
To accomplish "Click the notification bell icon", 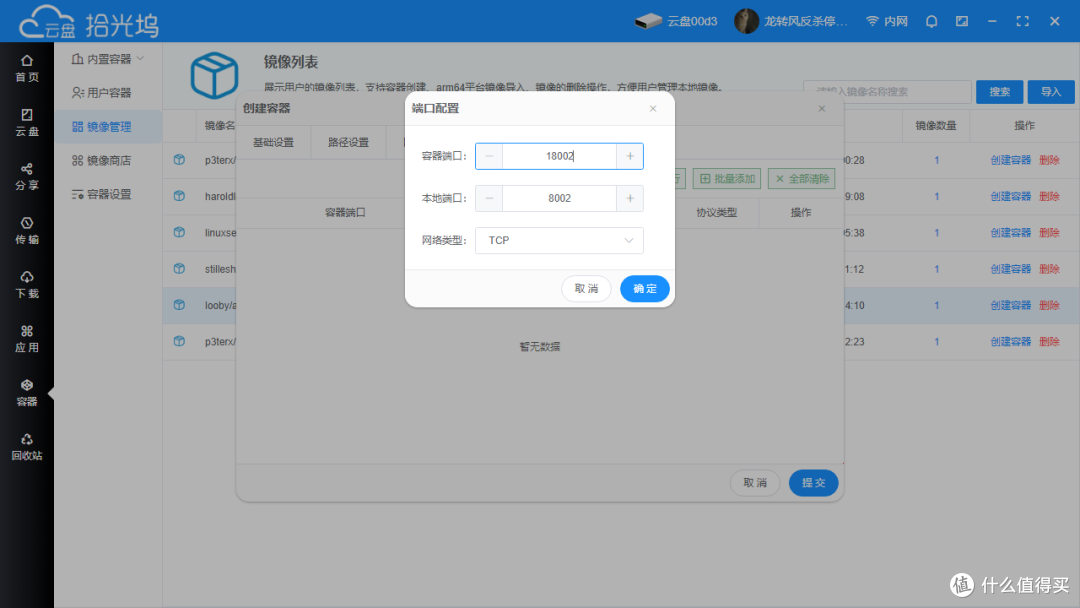I will [x=931, y=21].
